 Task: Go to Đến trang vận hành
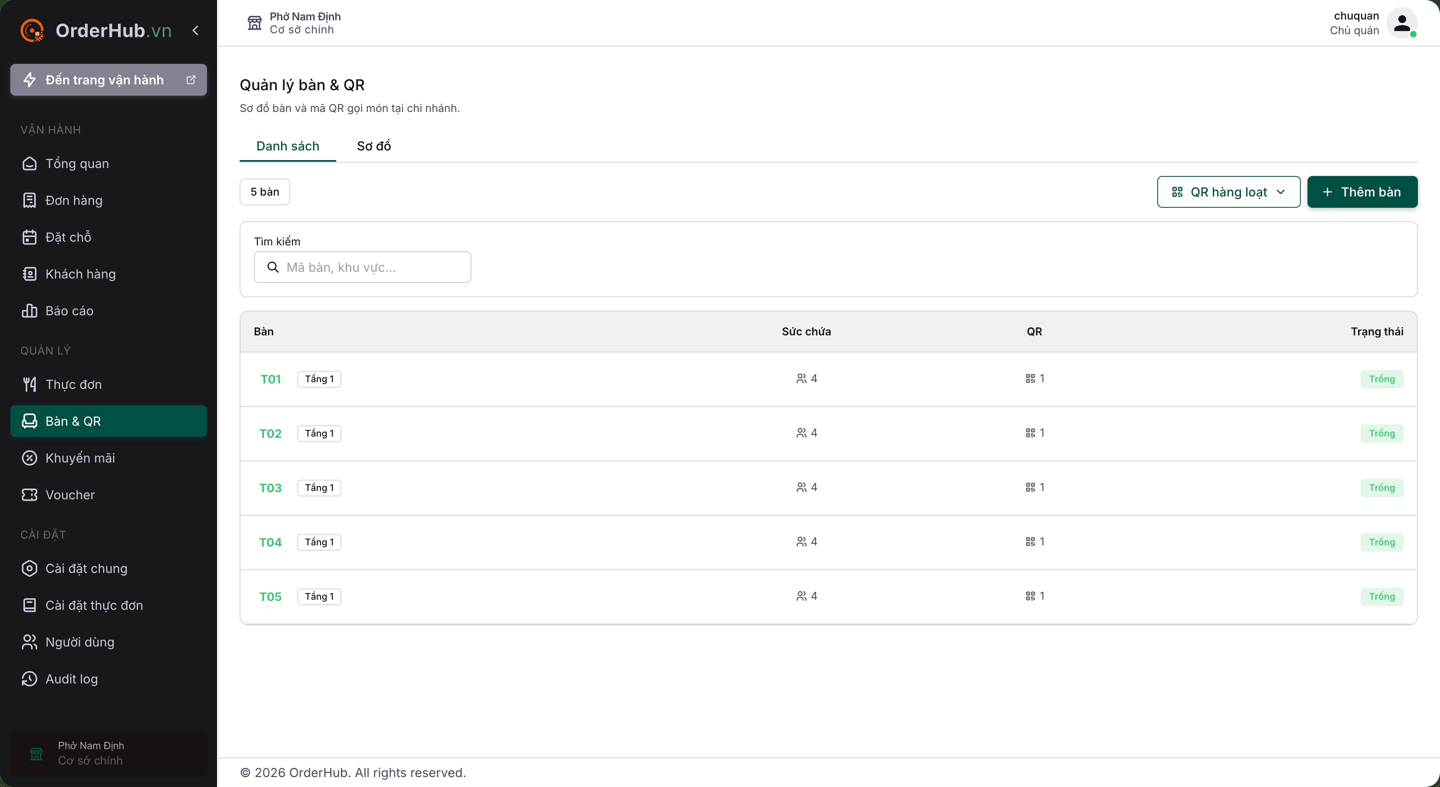coord(108,80)
